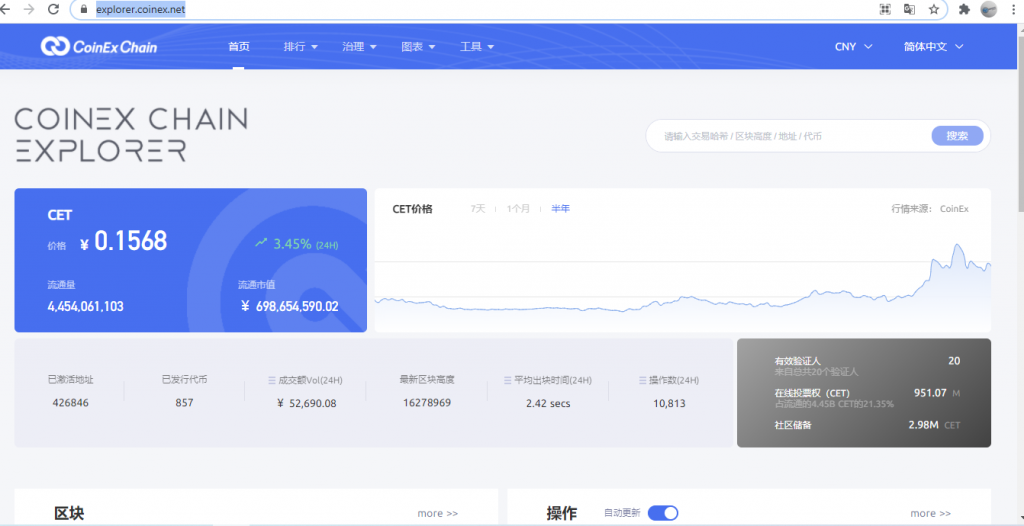Open the 治理 governance menu
This screenshot has height=526, width=1024.
click(x=359, y=47)
